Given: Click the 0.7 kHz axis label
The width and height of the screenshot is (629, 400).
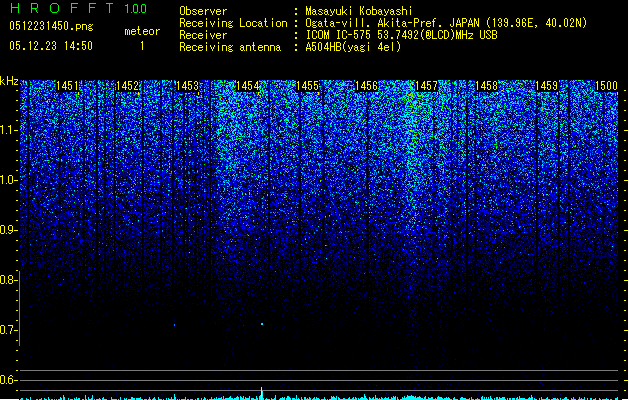Looking at the screenshot, I should click(x=9, y=330).
